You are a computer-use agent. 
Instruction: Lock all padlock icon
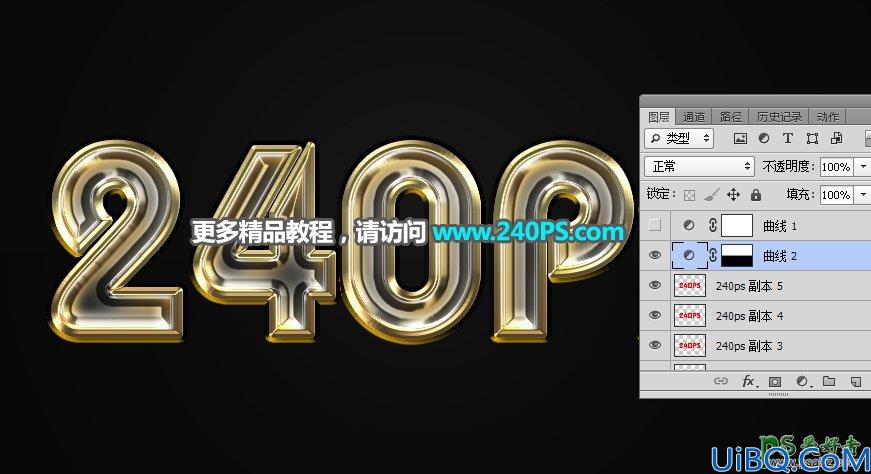pyautogui.click(x=755, y=194)
